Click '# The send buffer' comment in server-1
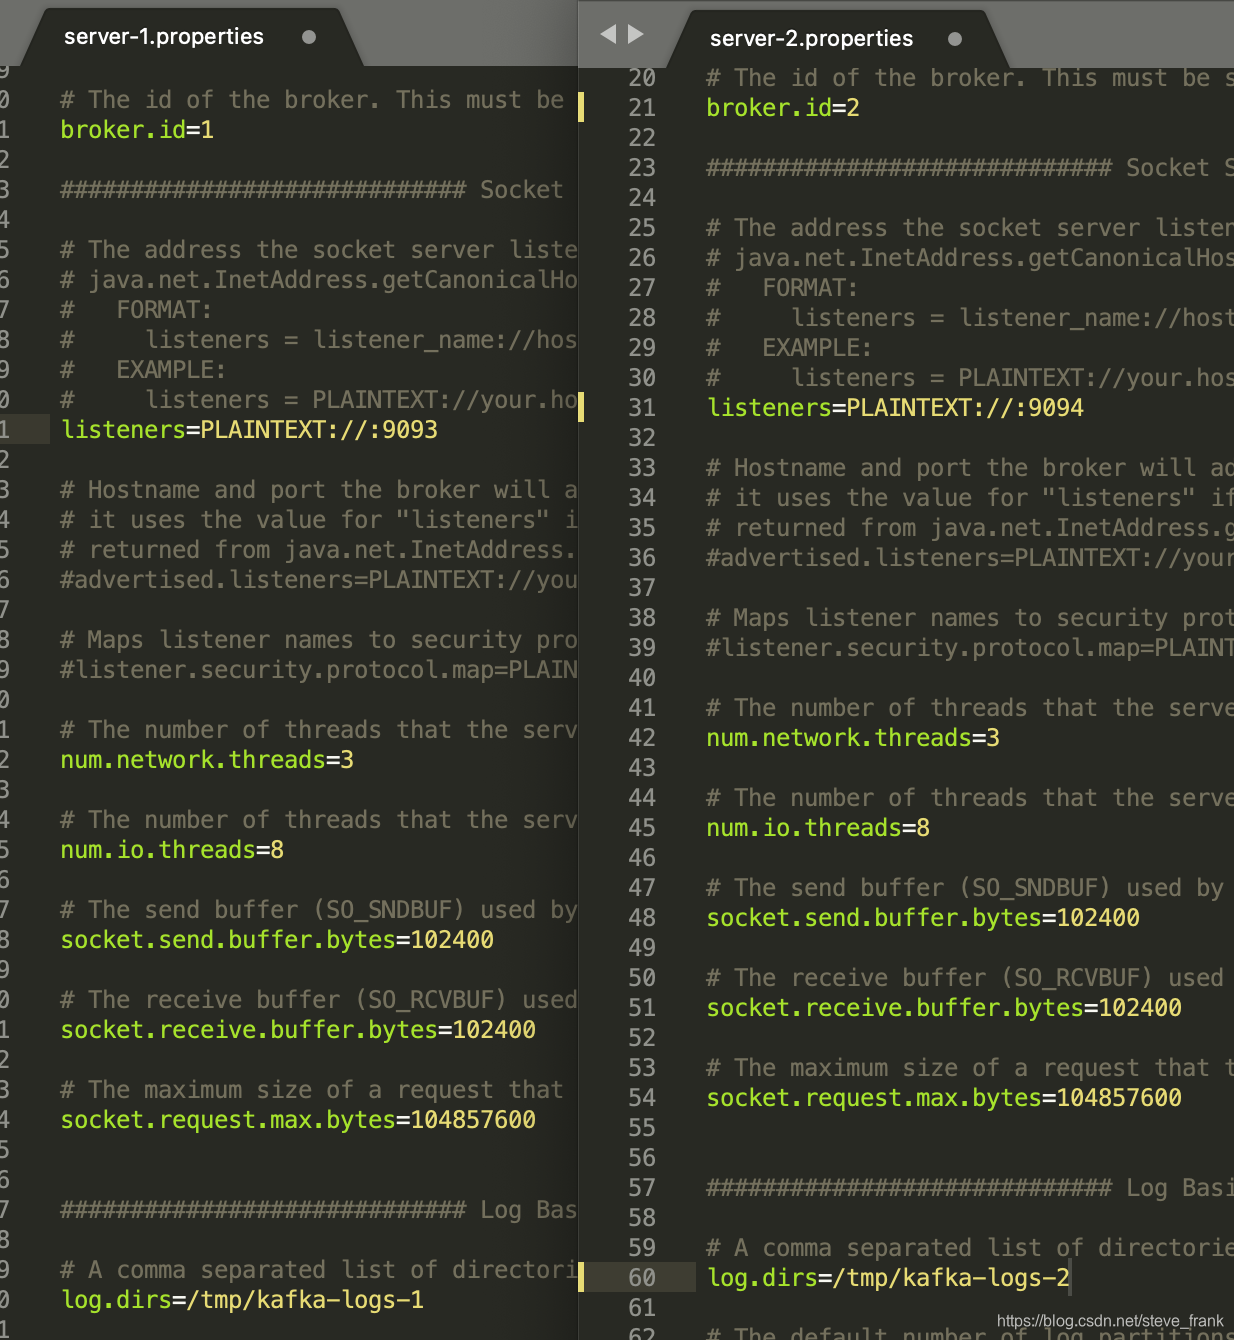This screenshot has height=1340, width=1234. point(319,910)
